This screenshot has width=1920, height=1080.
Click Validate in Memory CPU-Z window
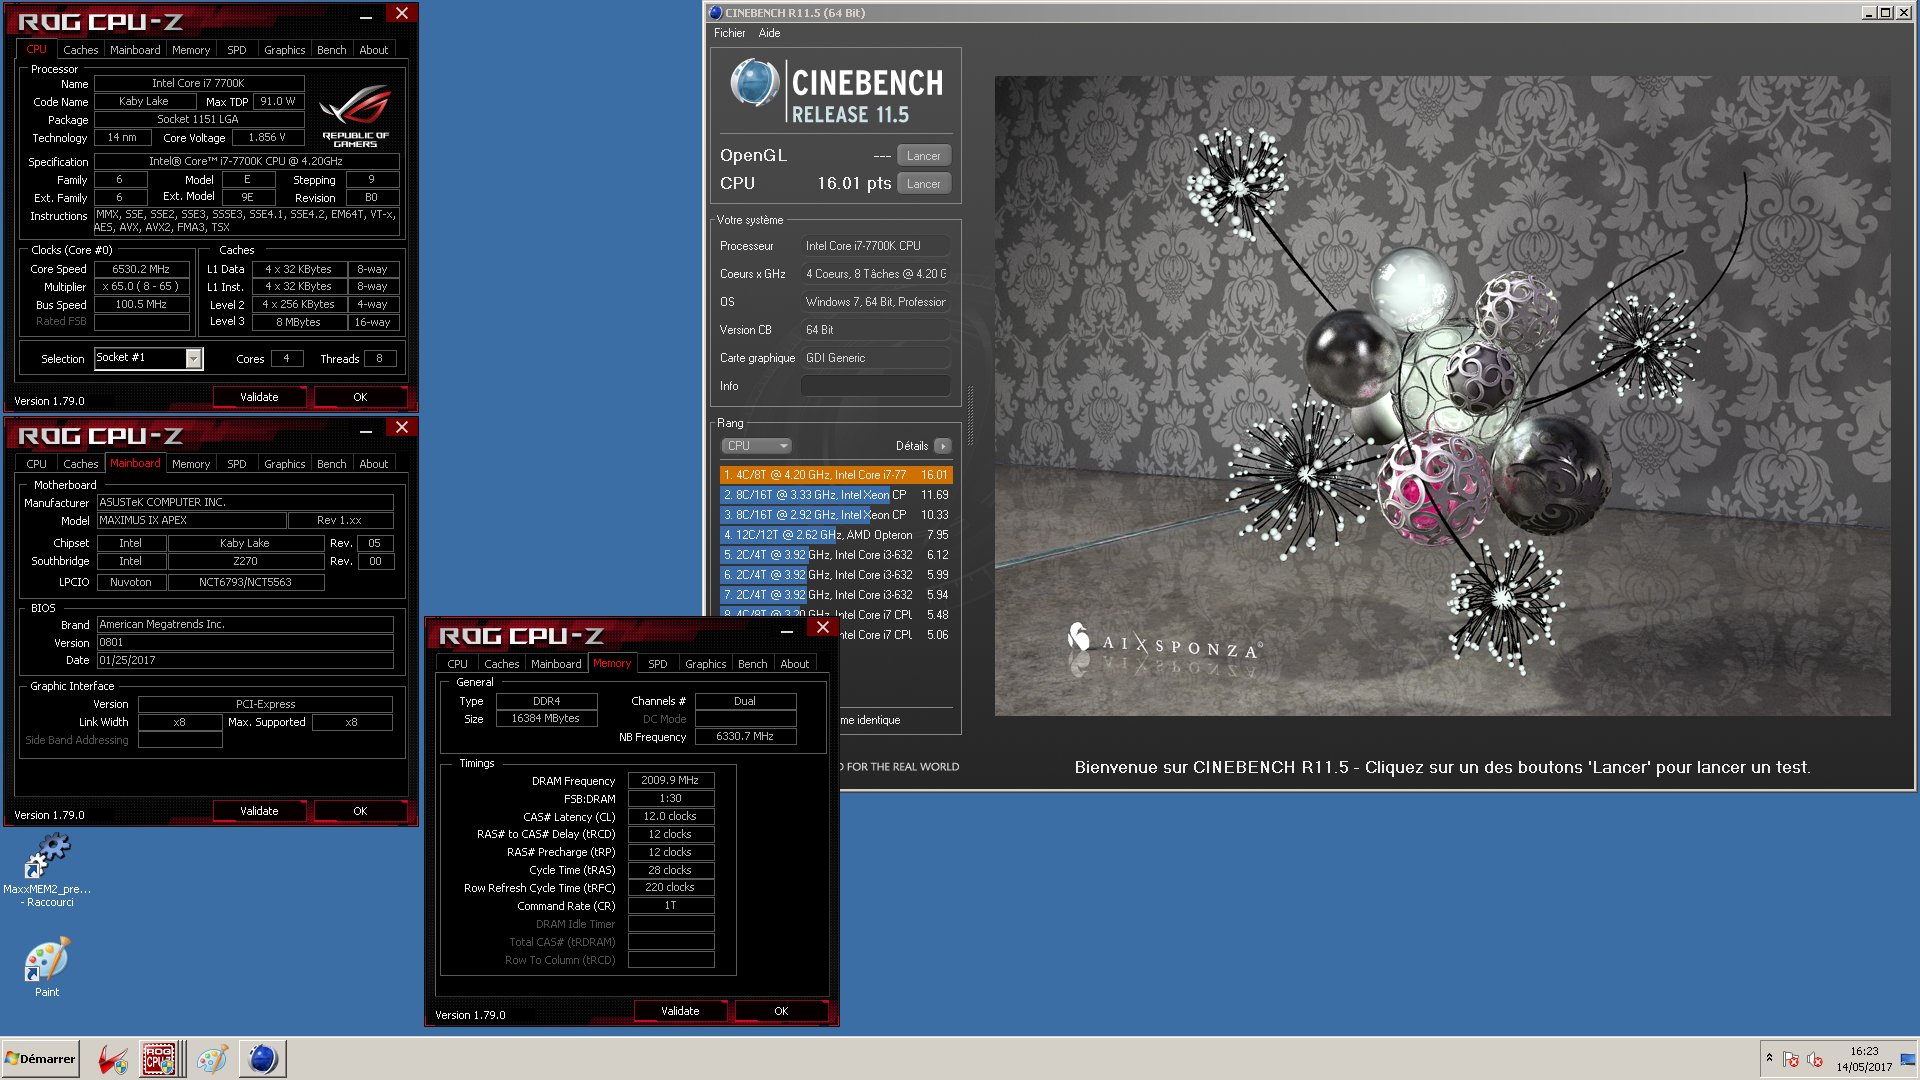(680, 1011)
